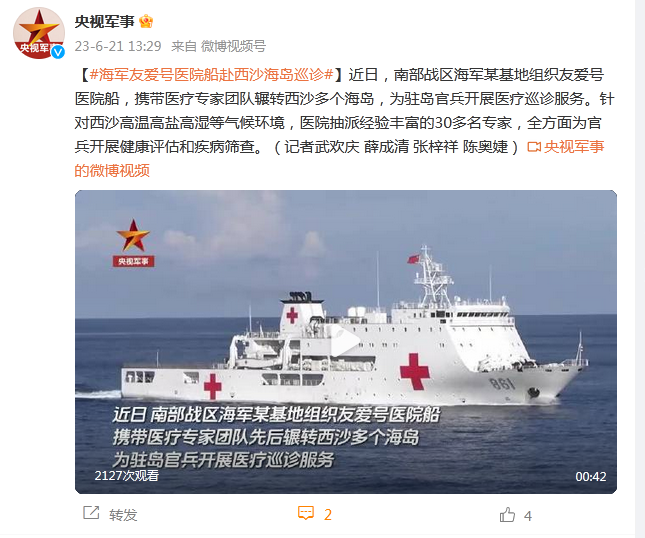
Task: Click the like count 4
Action: [528, 516]
